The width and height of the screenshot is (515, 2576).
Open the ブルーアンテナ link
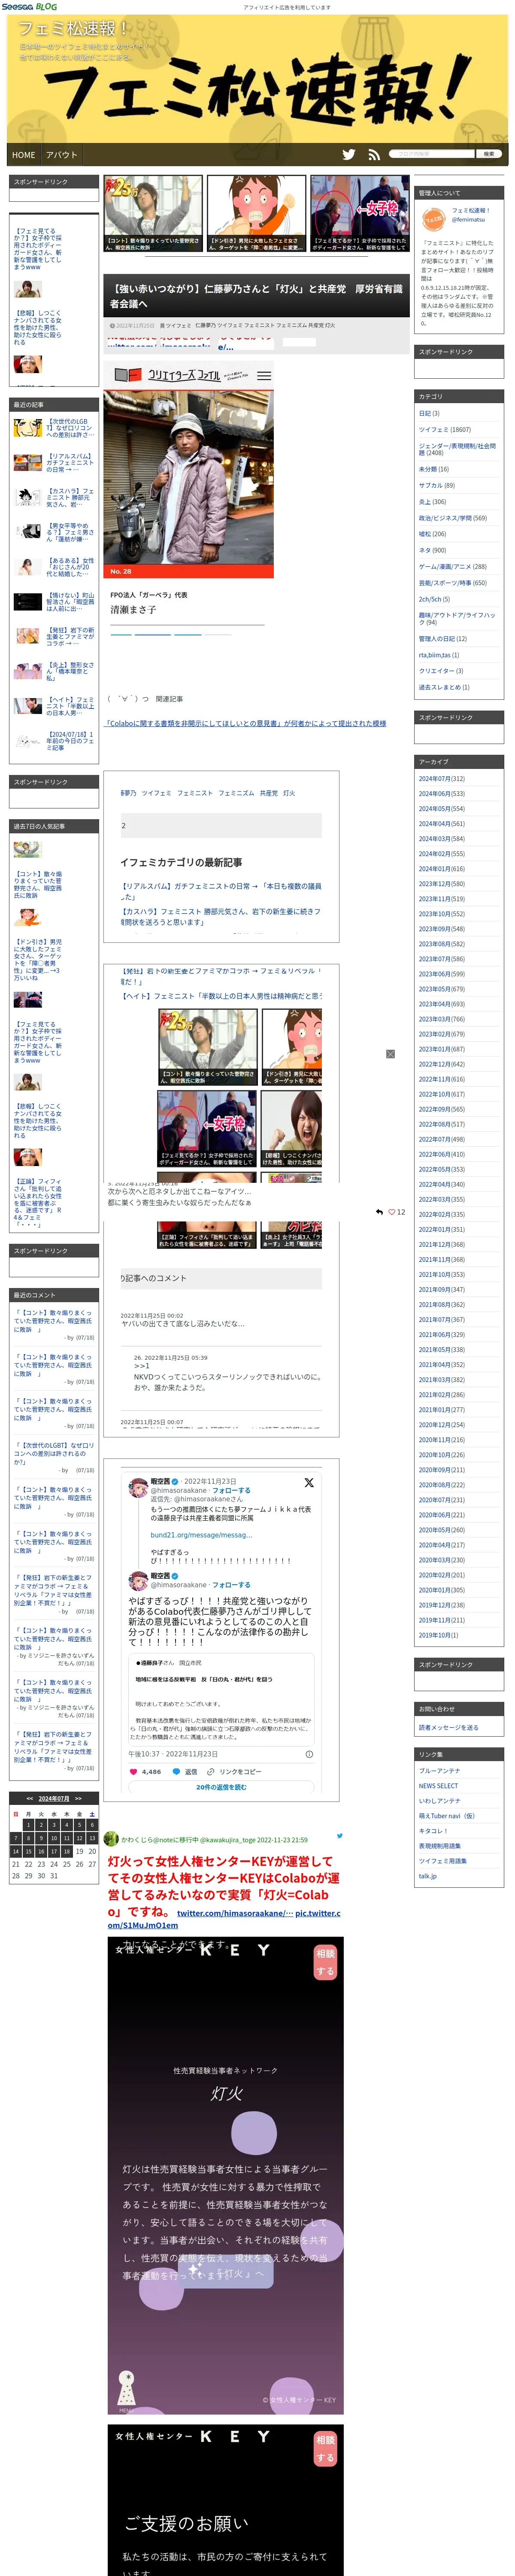(439, 1770)
